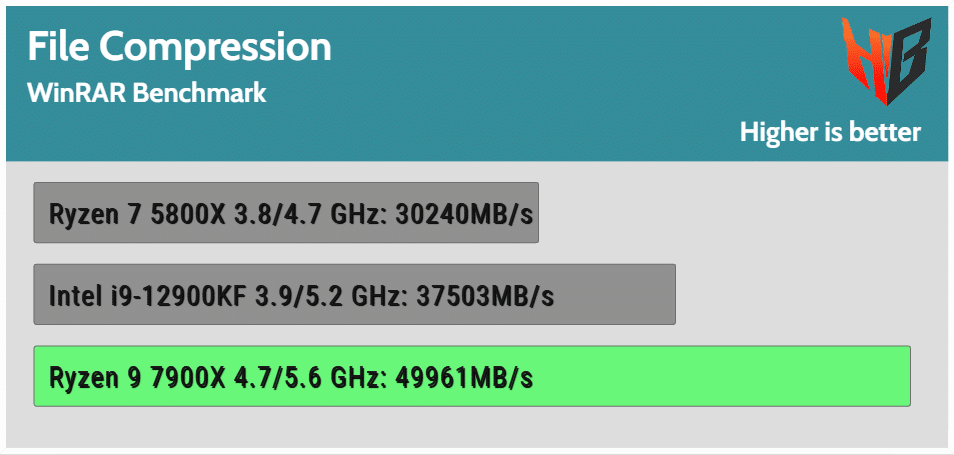Click the 49961MB/s value text
Image resolution: width=954 pixels, height=455 pixels.
click(x=464, y=378)
